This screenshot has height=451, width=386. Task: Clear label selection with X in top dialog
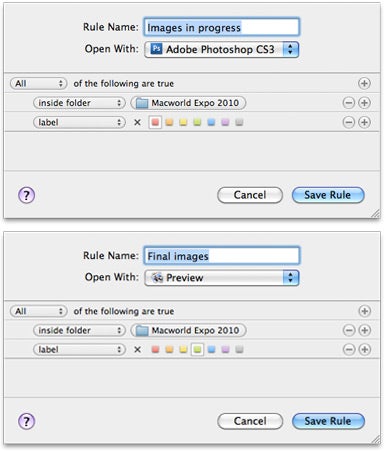pos(137,122)
